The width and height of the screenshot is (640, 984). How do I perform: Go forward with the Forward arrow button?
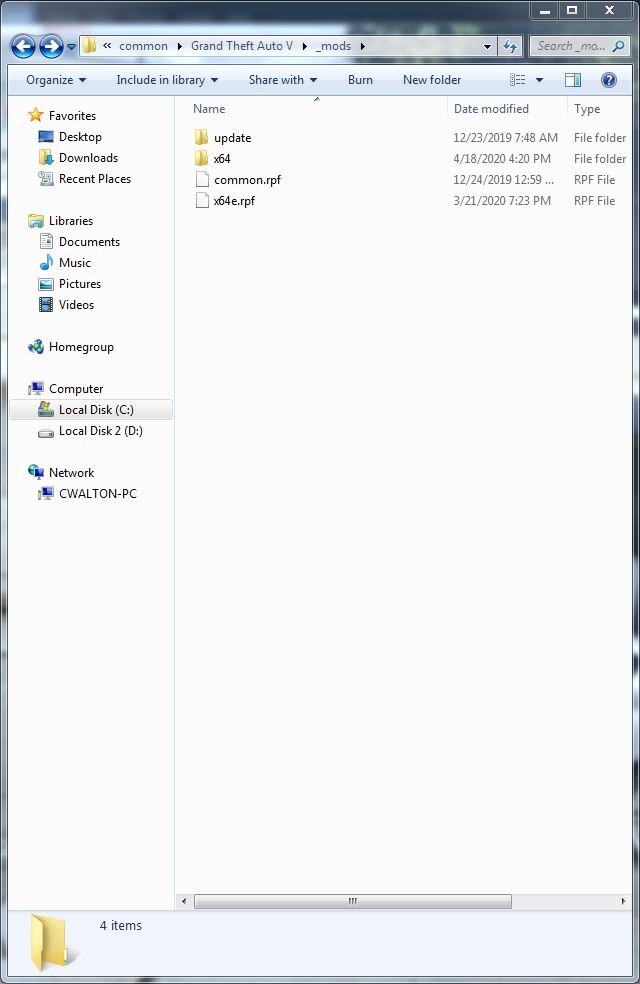51,46
